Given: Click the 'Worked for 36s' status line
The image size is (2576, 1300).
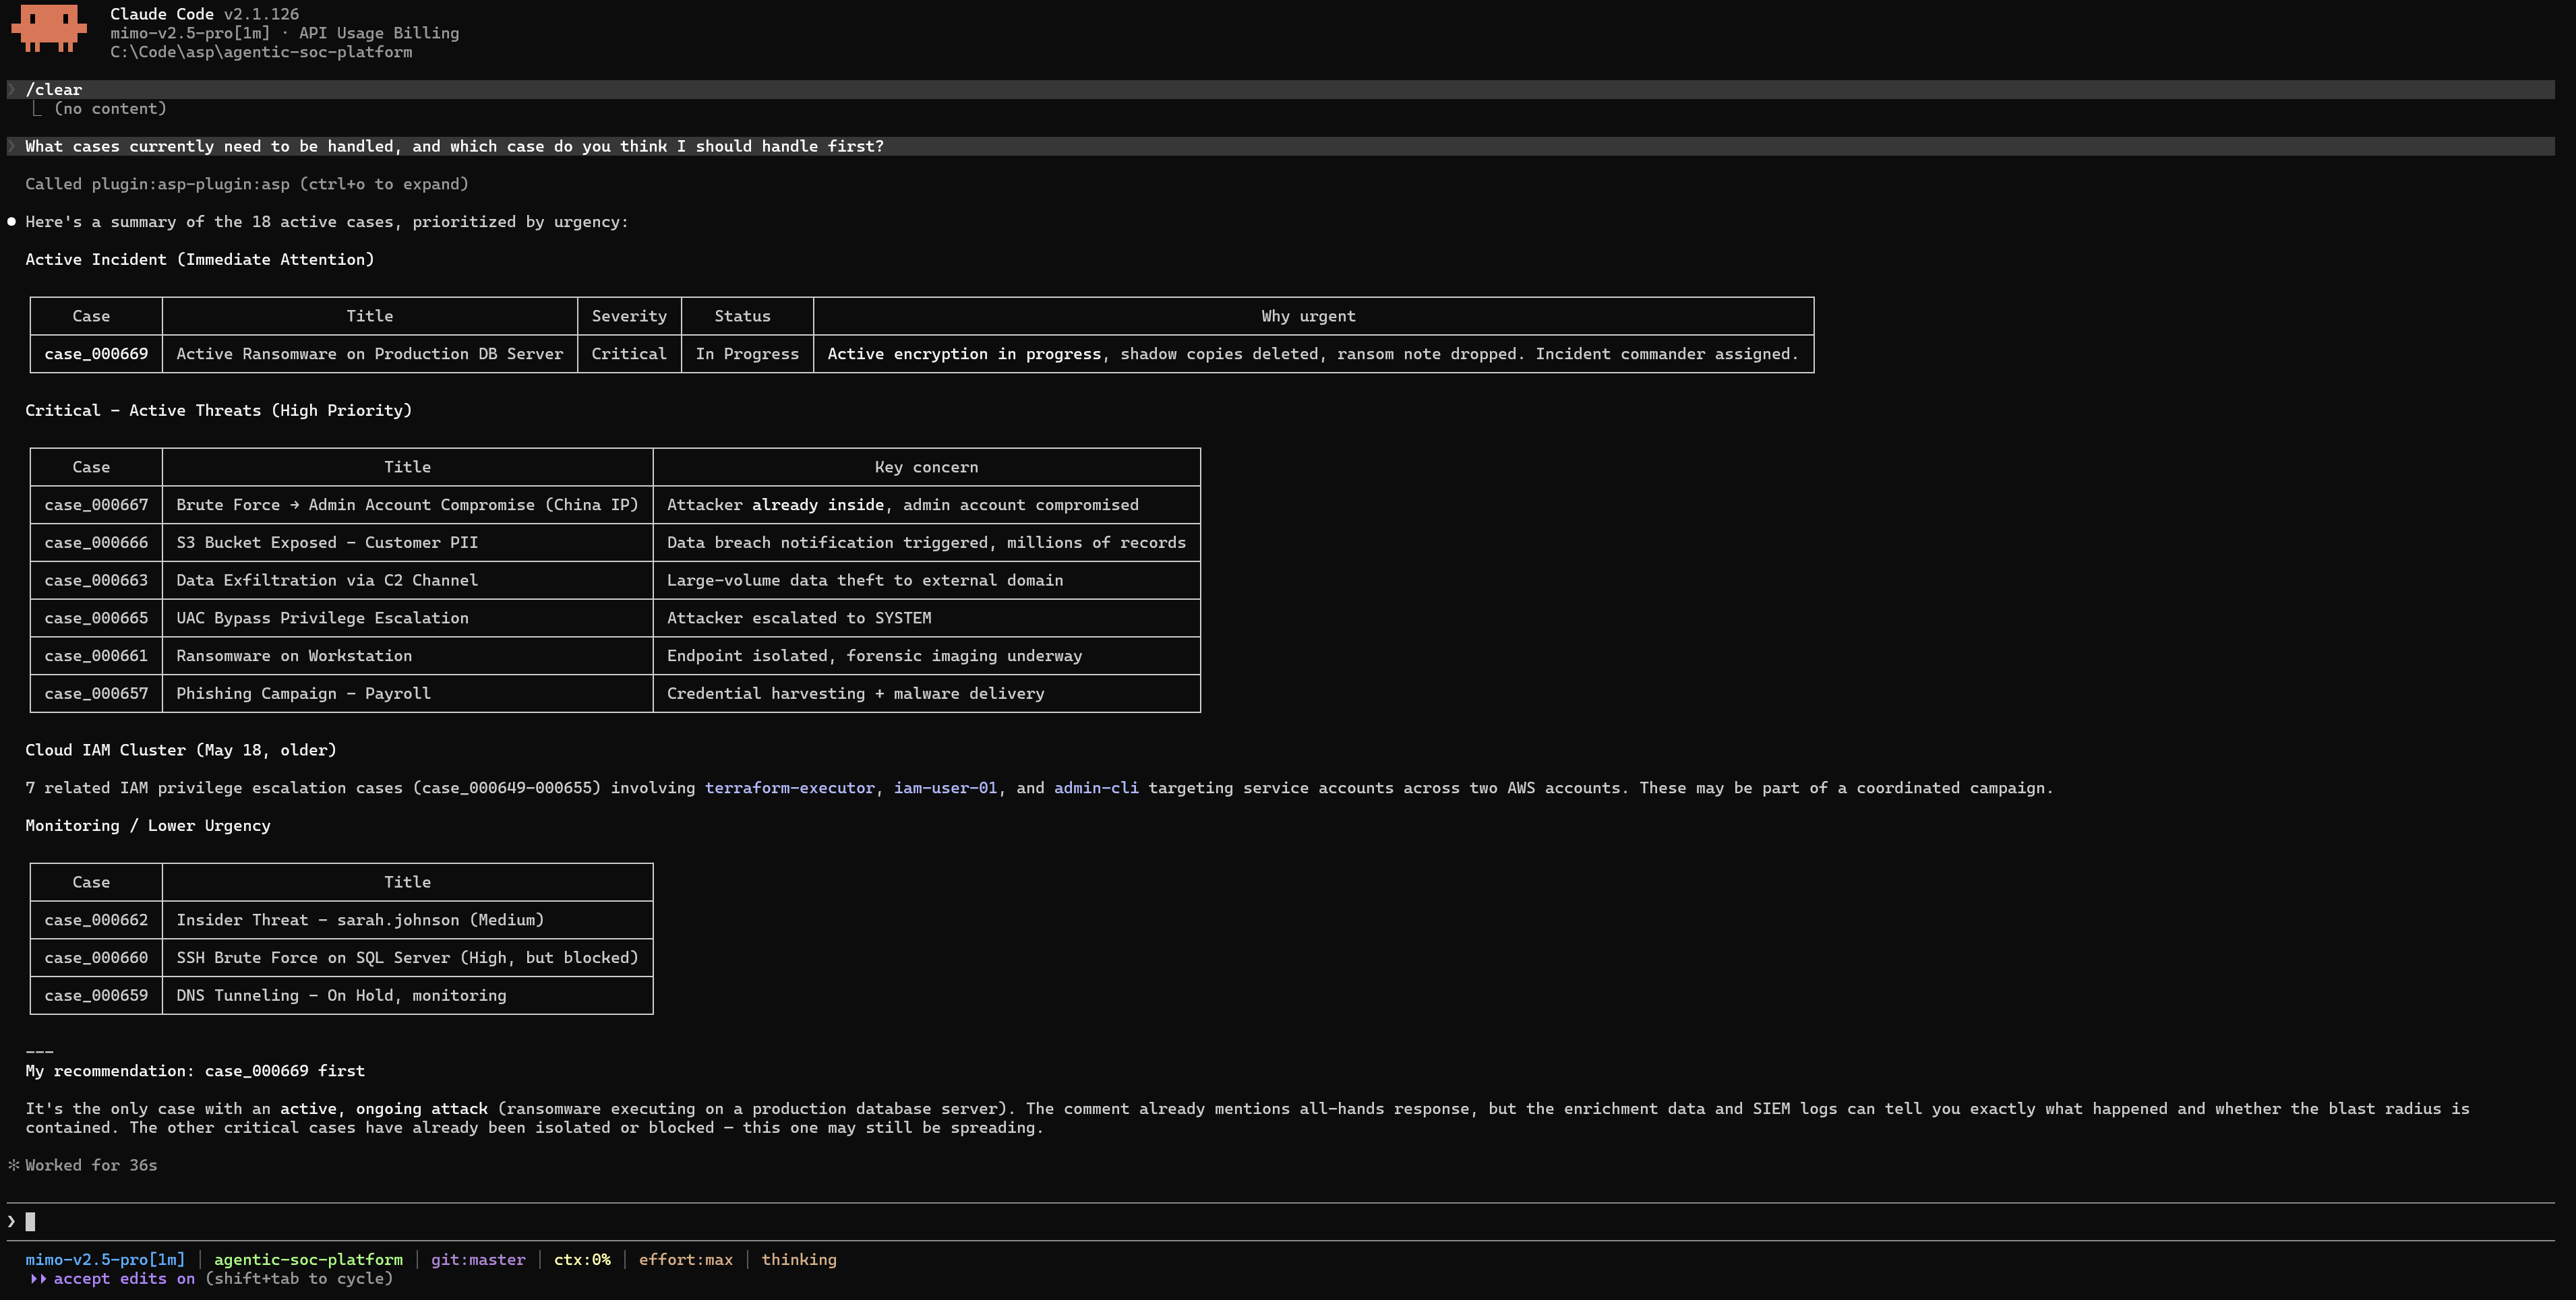Looking at the screenshot, I should click(x=91, y=1166).
